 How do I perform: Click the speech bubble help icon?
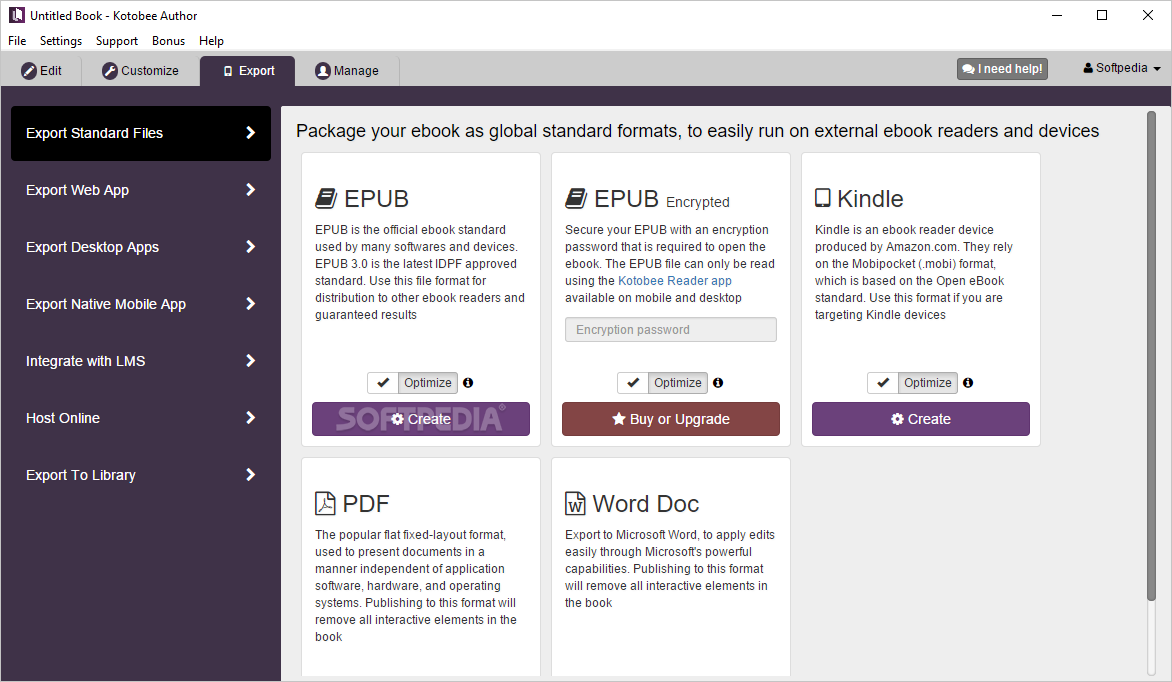coord(968,69)
